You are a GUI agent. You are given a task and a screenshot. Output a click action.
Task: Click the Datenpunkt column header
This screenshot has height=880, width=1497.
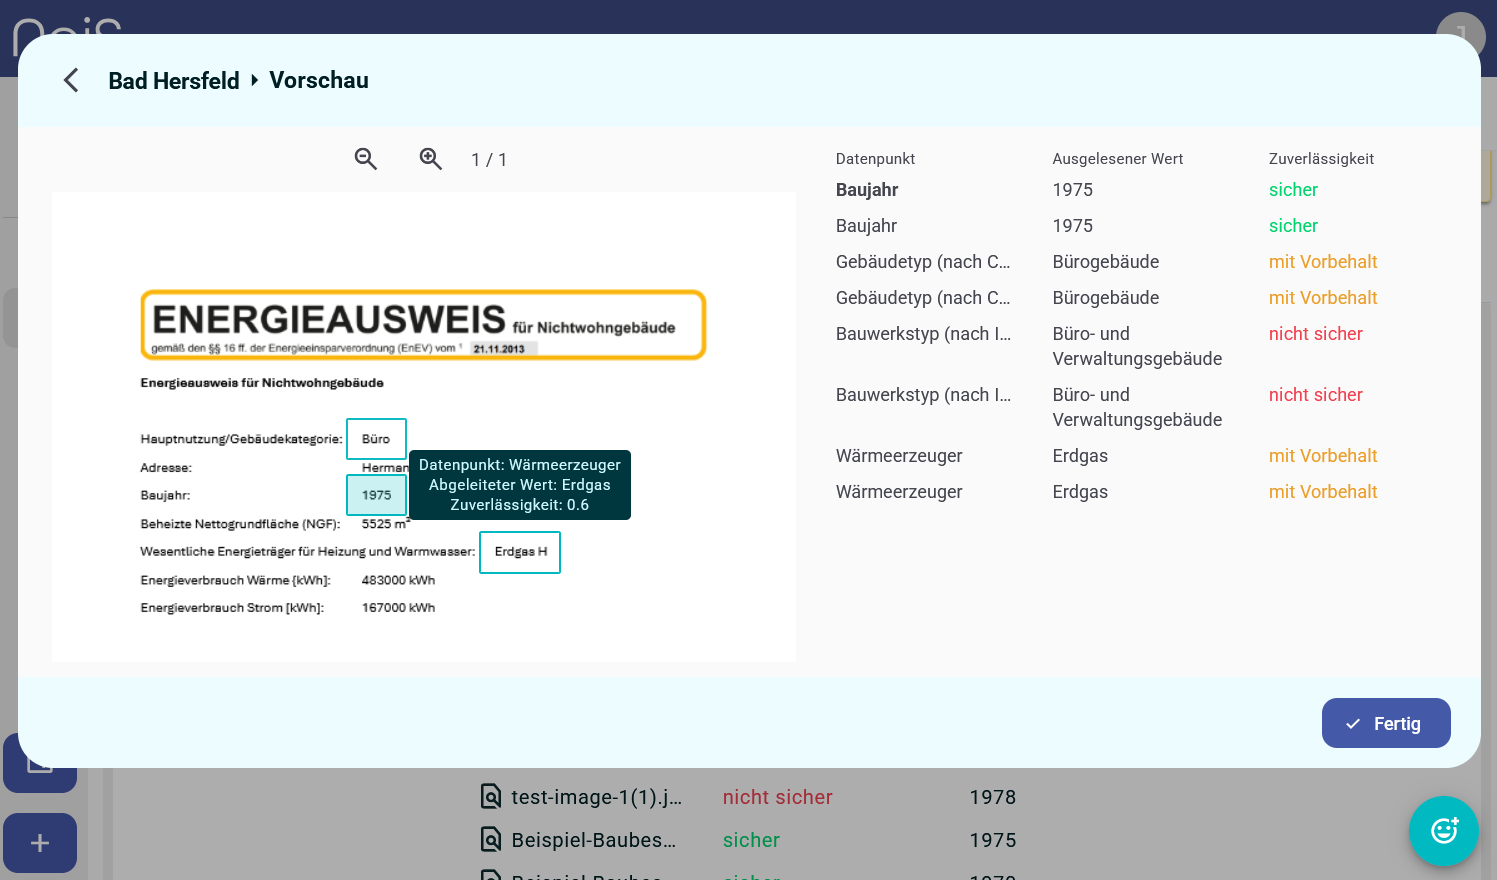click(875, 159)
